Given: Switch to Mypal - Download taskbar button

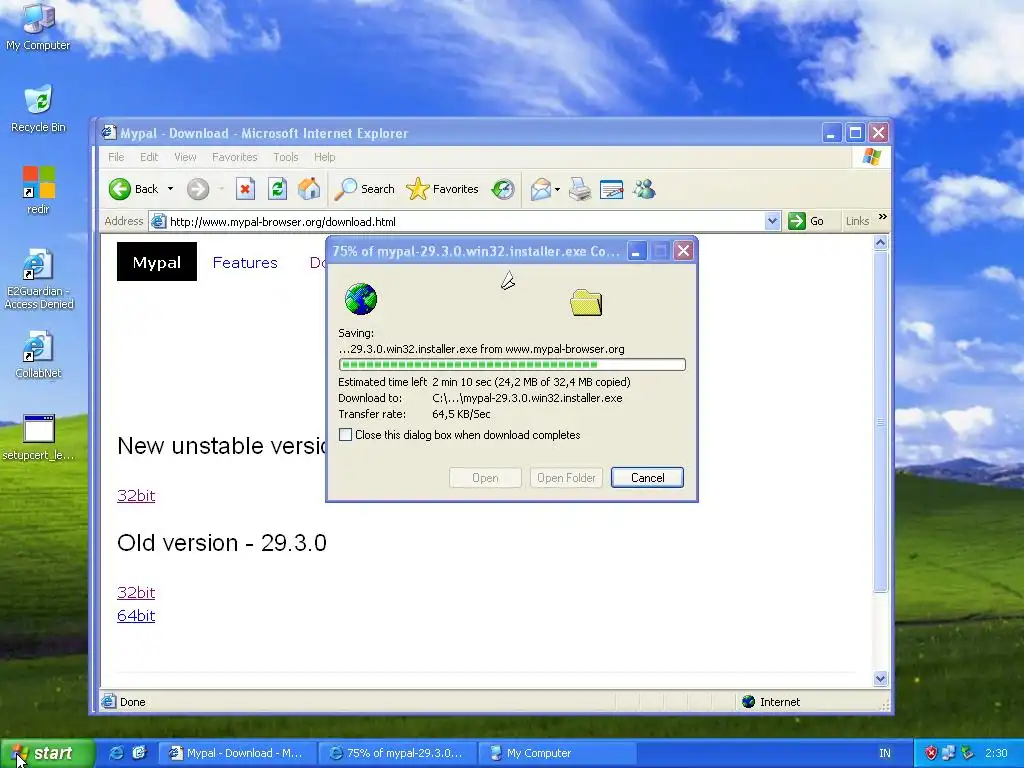Looking at the screenshot, I should pyautogui.click(x=238, y=753).
